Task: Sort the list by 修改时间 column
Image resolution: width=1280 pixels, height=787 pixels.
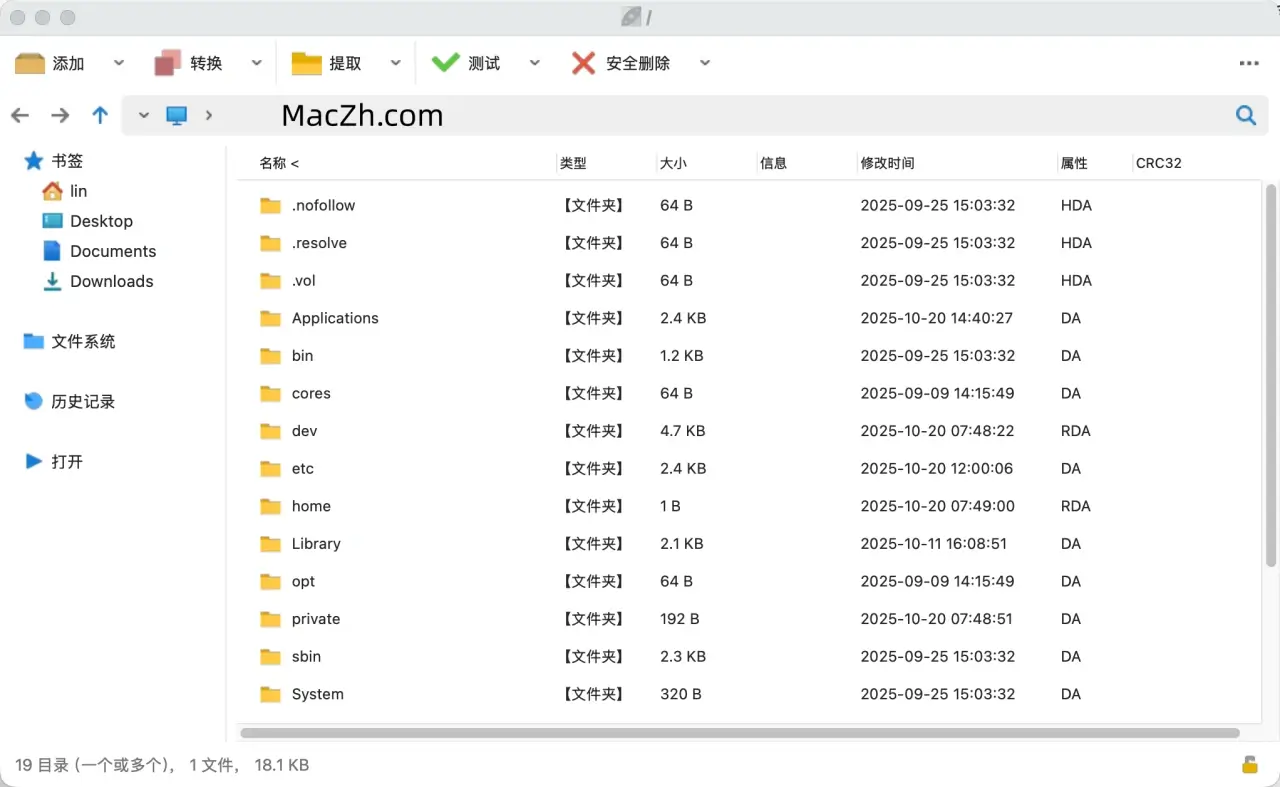Action: click(887, 163)
